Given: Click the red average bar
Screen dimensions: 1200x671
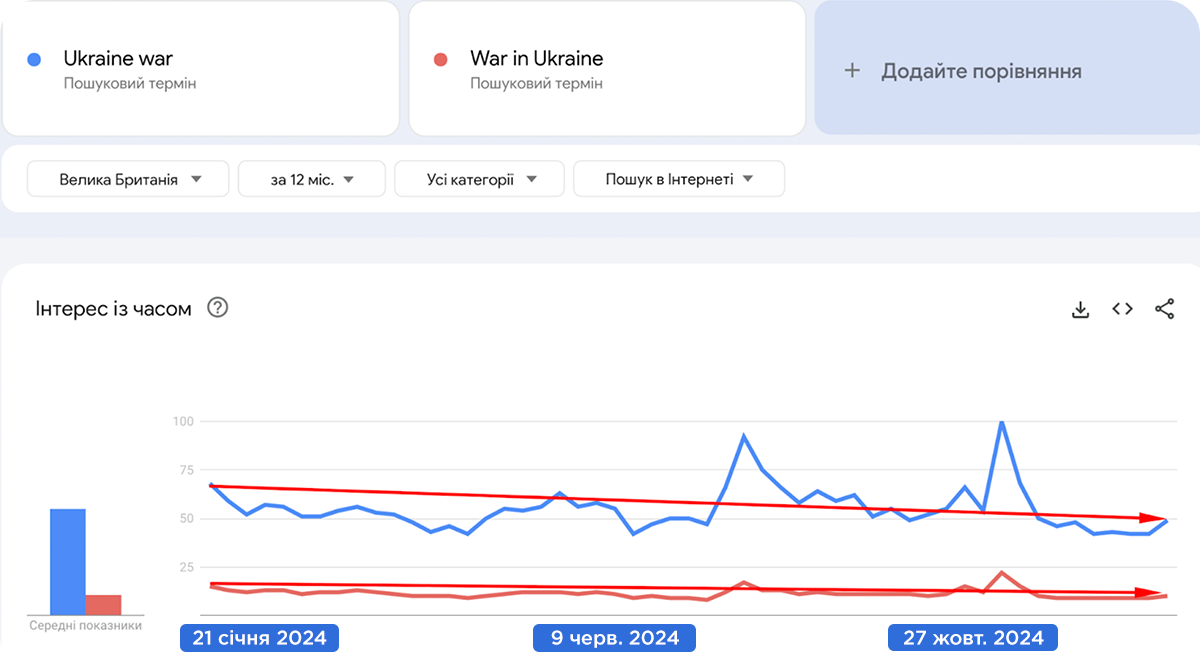Looking at the screenshot, I should pos(103,604).
